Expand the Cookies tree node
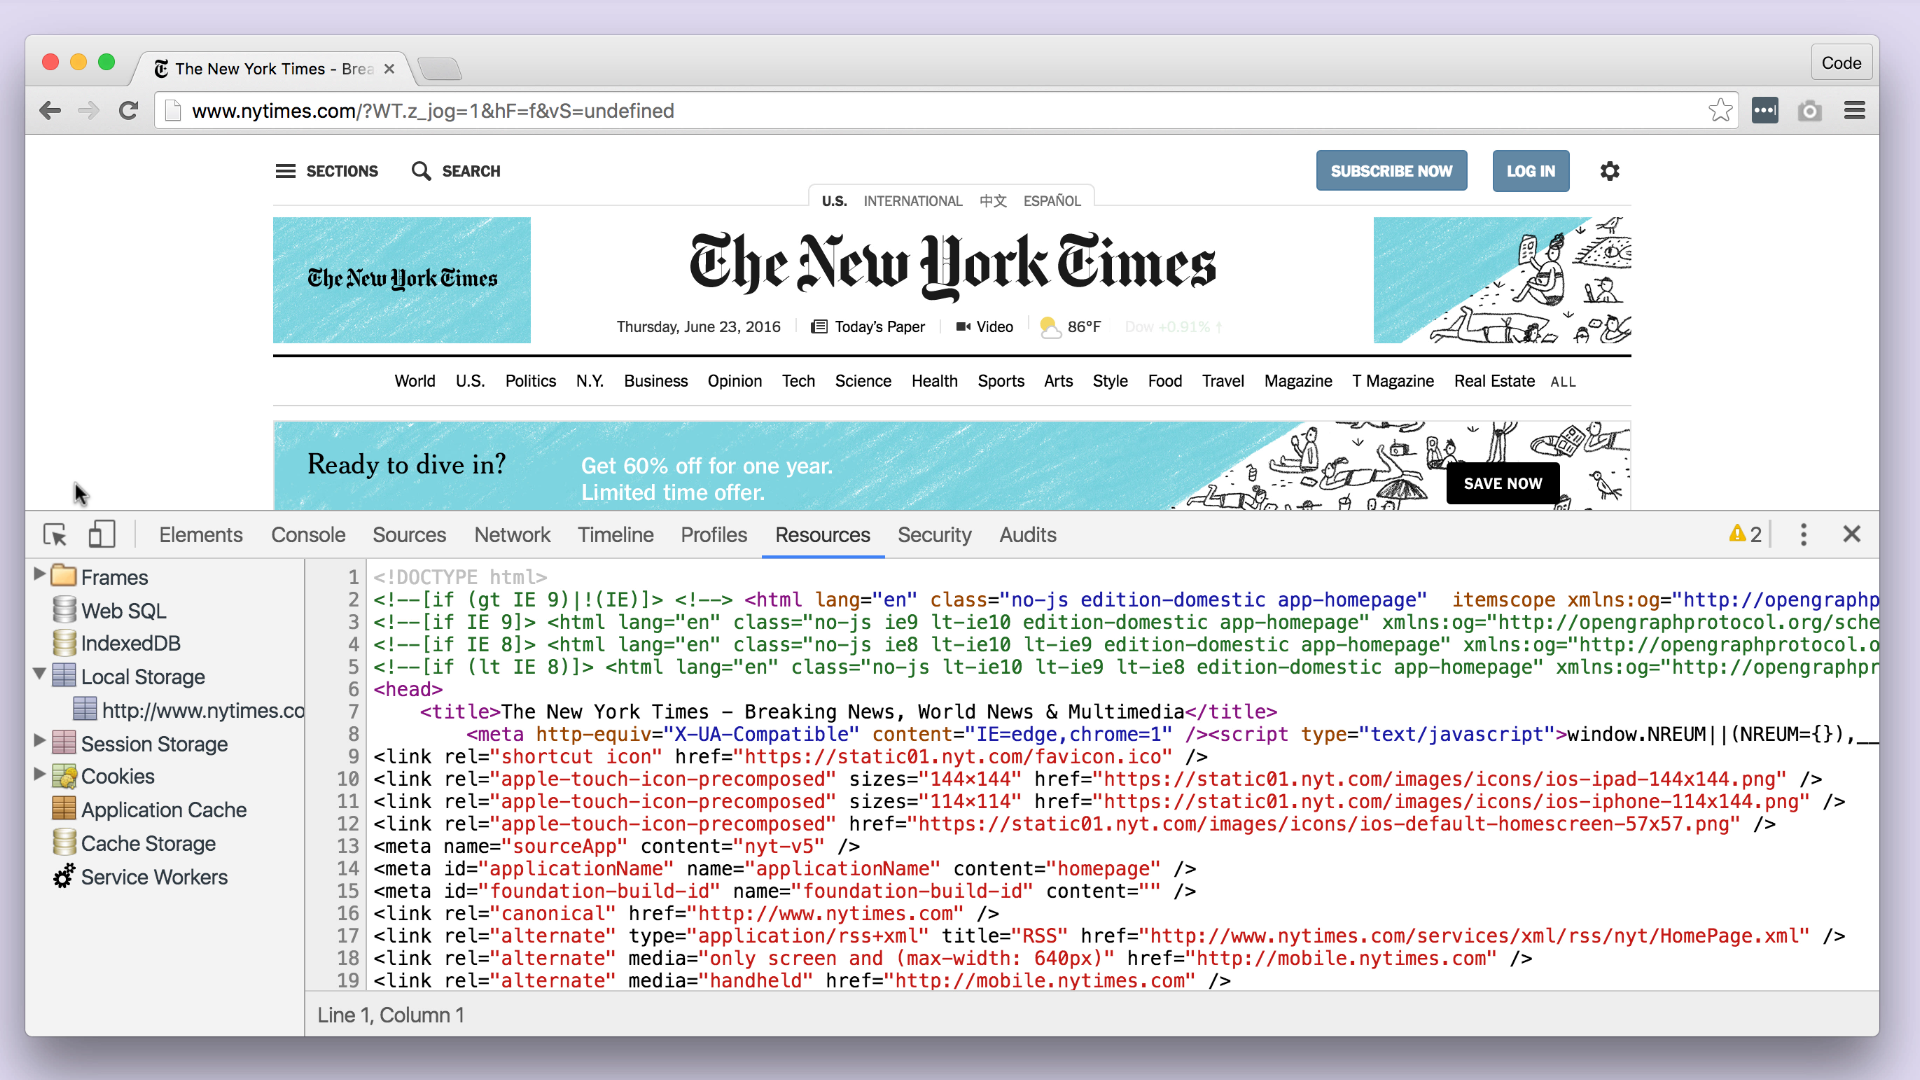The width and height of the screenshot is (1920, 1080). (x=40, y=774)
